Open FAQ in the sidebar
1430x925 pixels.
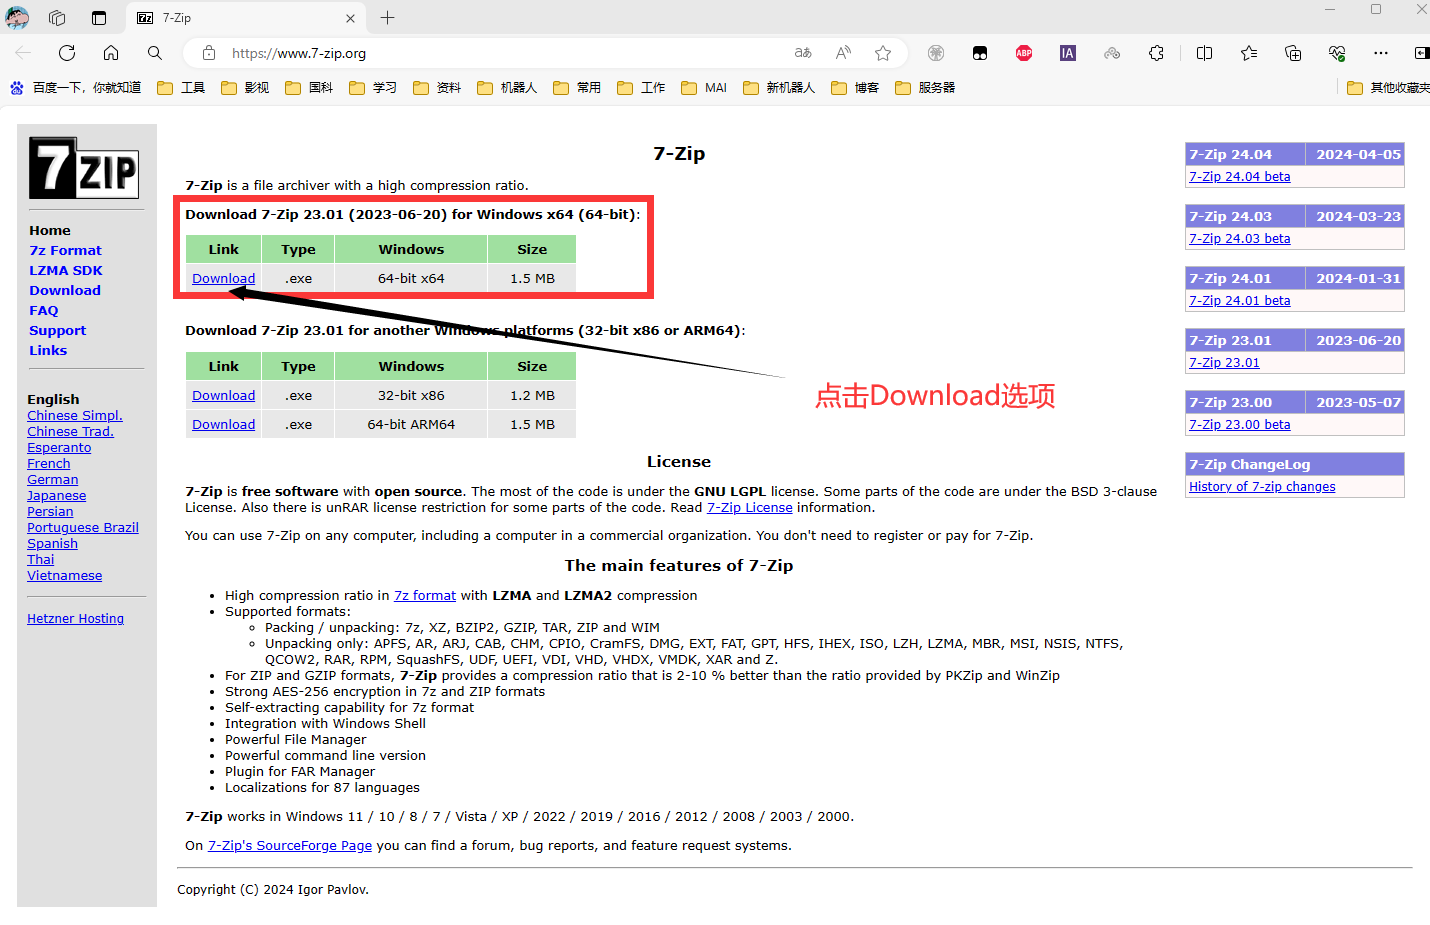click(x=44, y=310)
